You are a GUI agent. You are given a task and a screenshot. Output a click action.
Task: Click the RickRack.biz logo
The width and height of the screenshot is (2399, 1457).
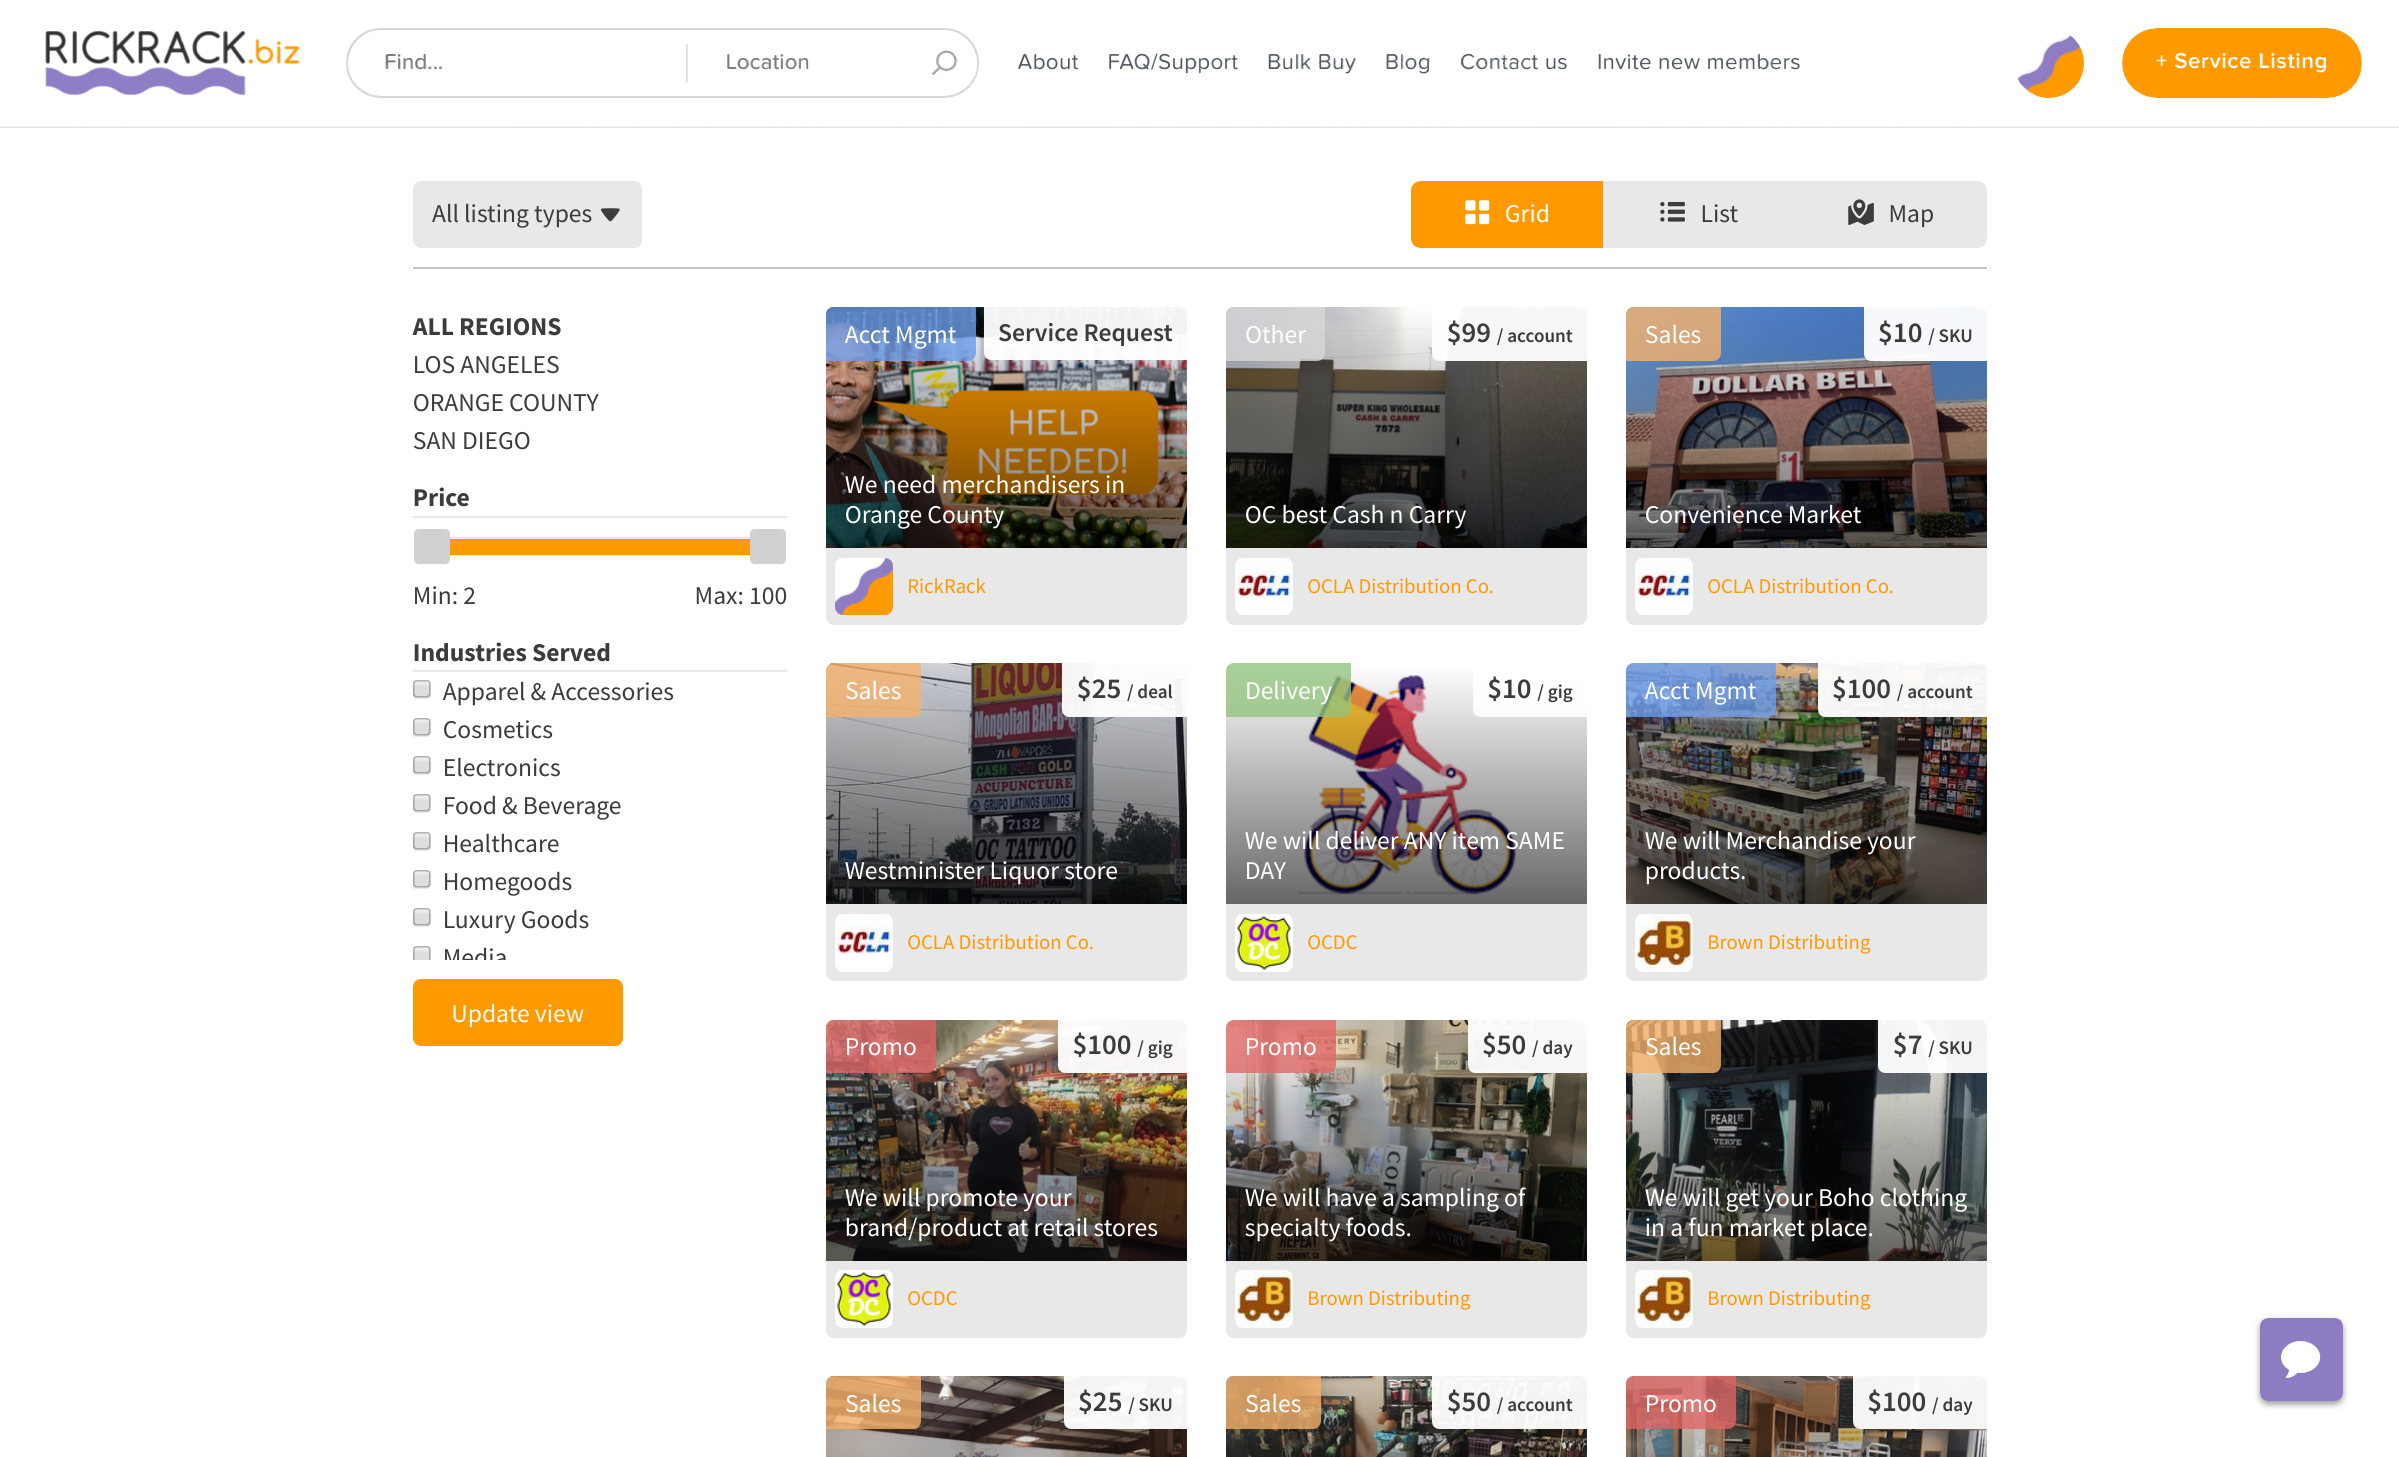(172, 62)
